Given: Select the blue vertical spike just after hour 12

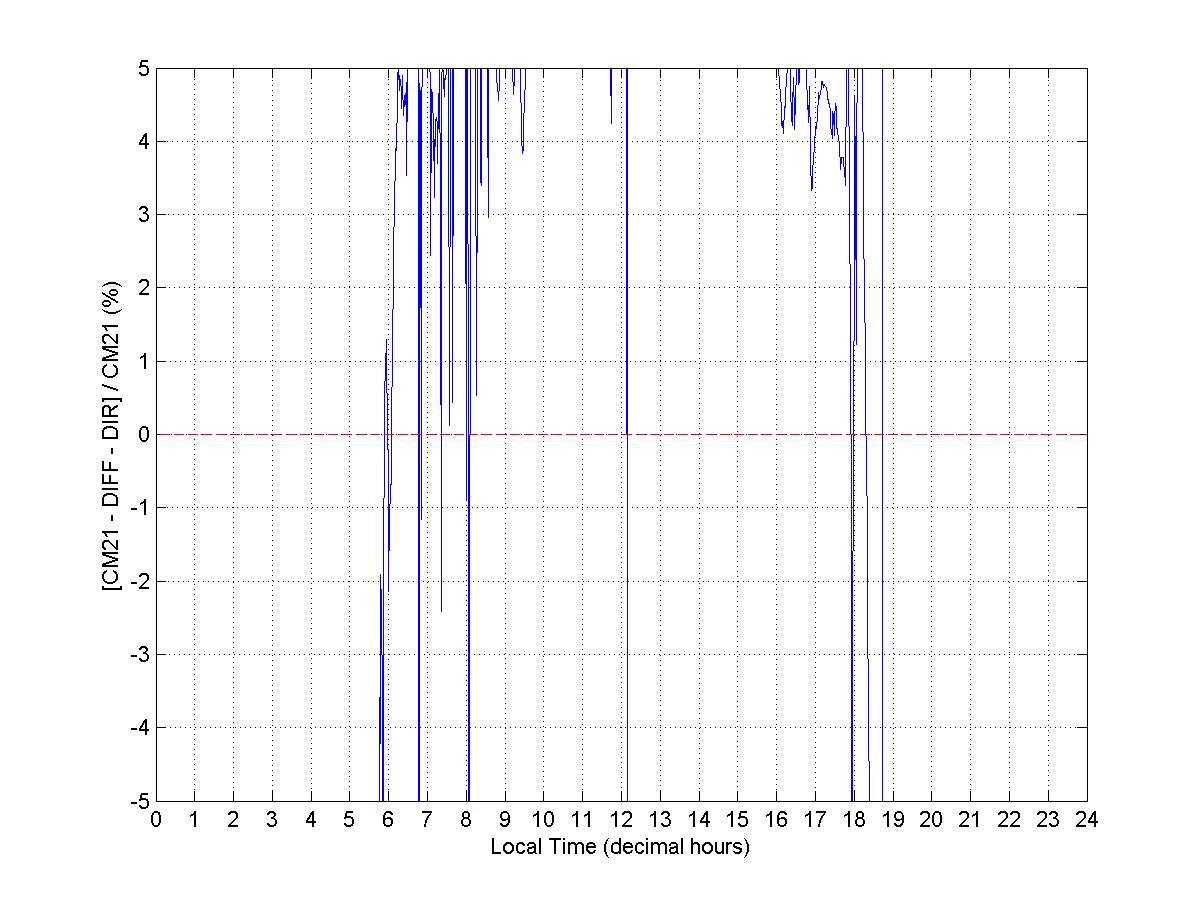Looking at the screenshot, I should [627, 250].
